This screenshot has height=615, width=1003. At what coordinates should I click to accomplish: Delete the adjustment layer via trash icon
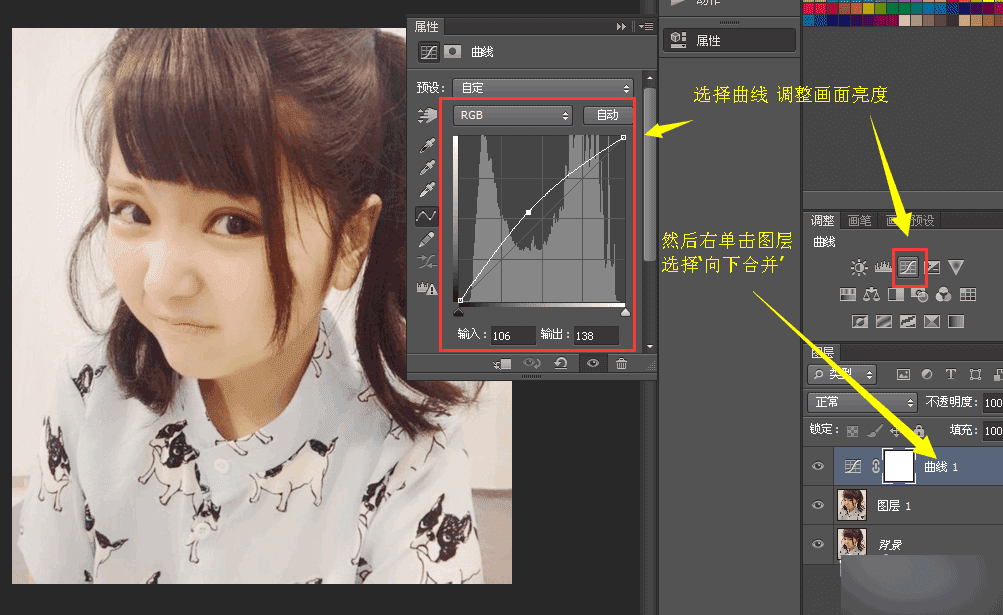pyautogui.click(x=621, y=363)
